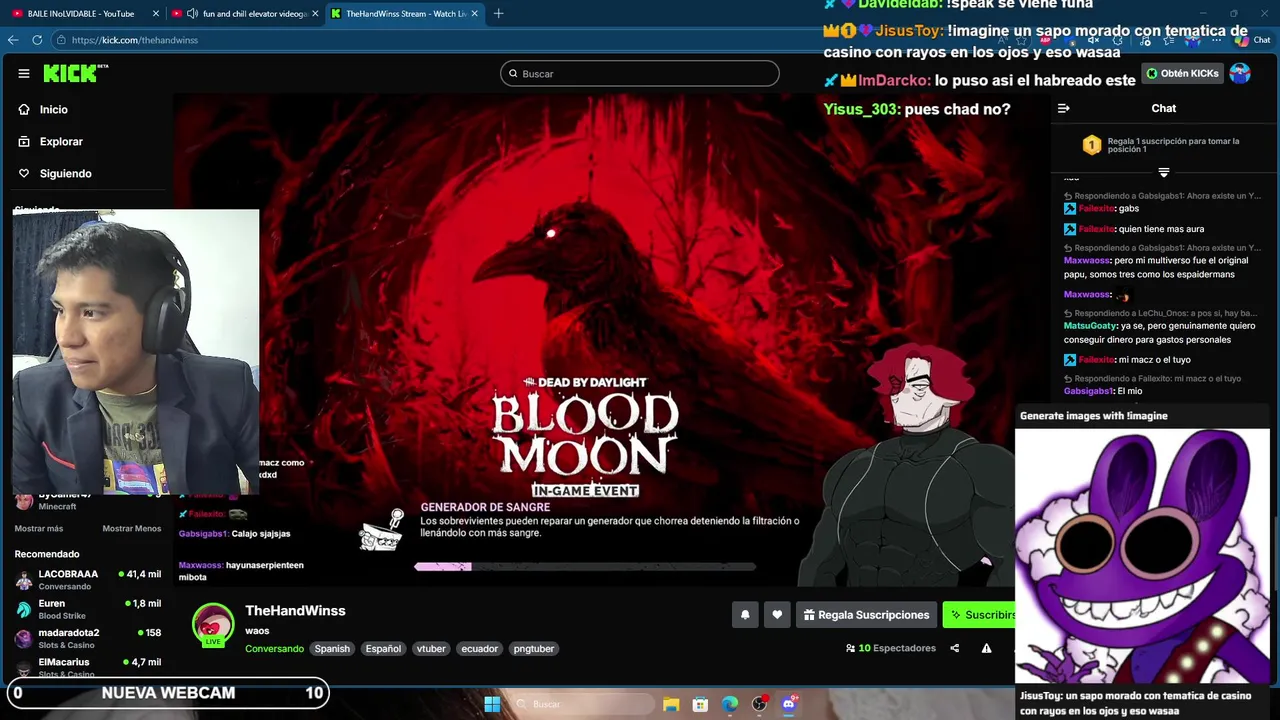Reload the page with refresh icon
1280x720 pixels.
[x=37, y=40]
